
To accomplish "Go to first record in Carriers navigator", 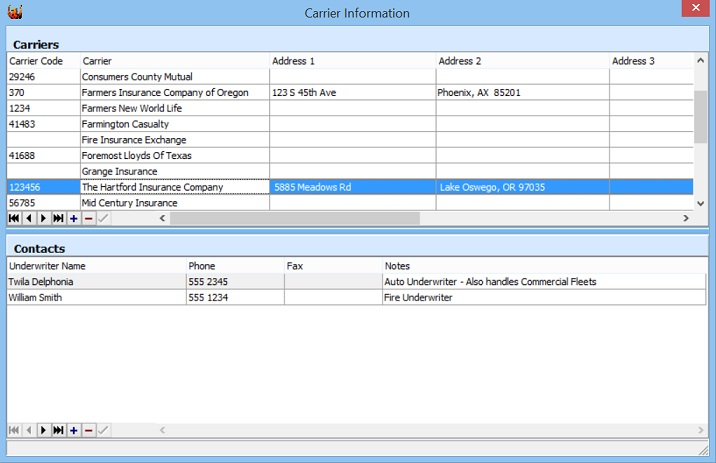I will [x=14, y=218].
